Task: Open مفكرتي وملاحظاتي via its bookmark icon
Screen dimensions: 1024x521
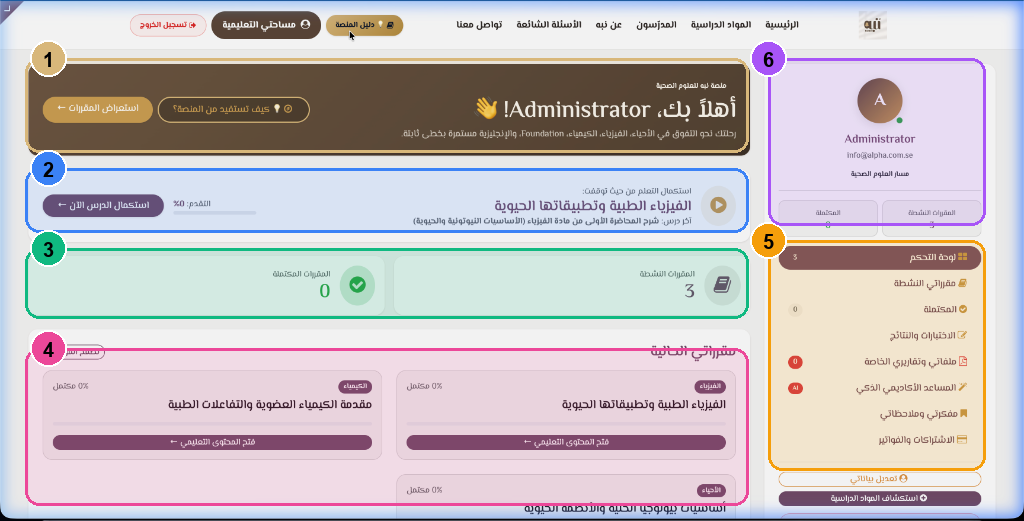Action: point(963,414)
